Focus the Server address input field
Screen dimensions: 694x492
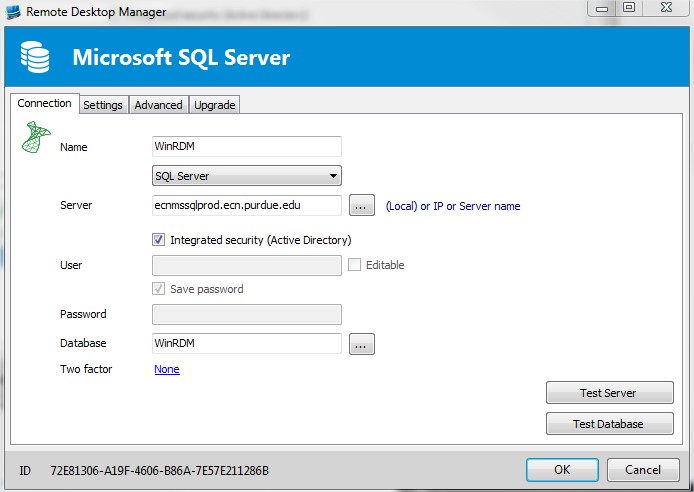point(246,206)
